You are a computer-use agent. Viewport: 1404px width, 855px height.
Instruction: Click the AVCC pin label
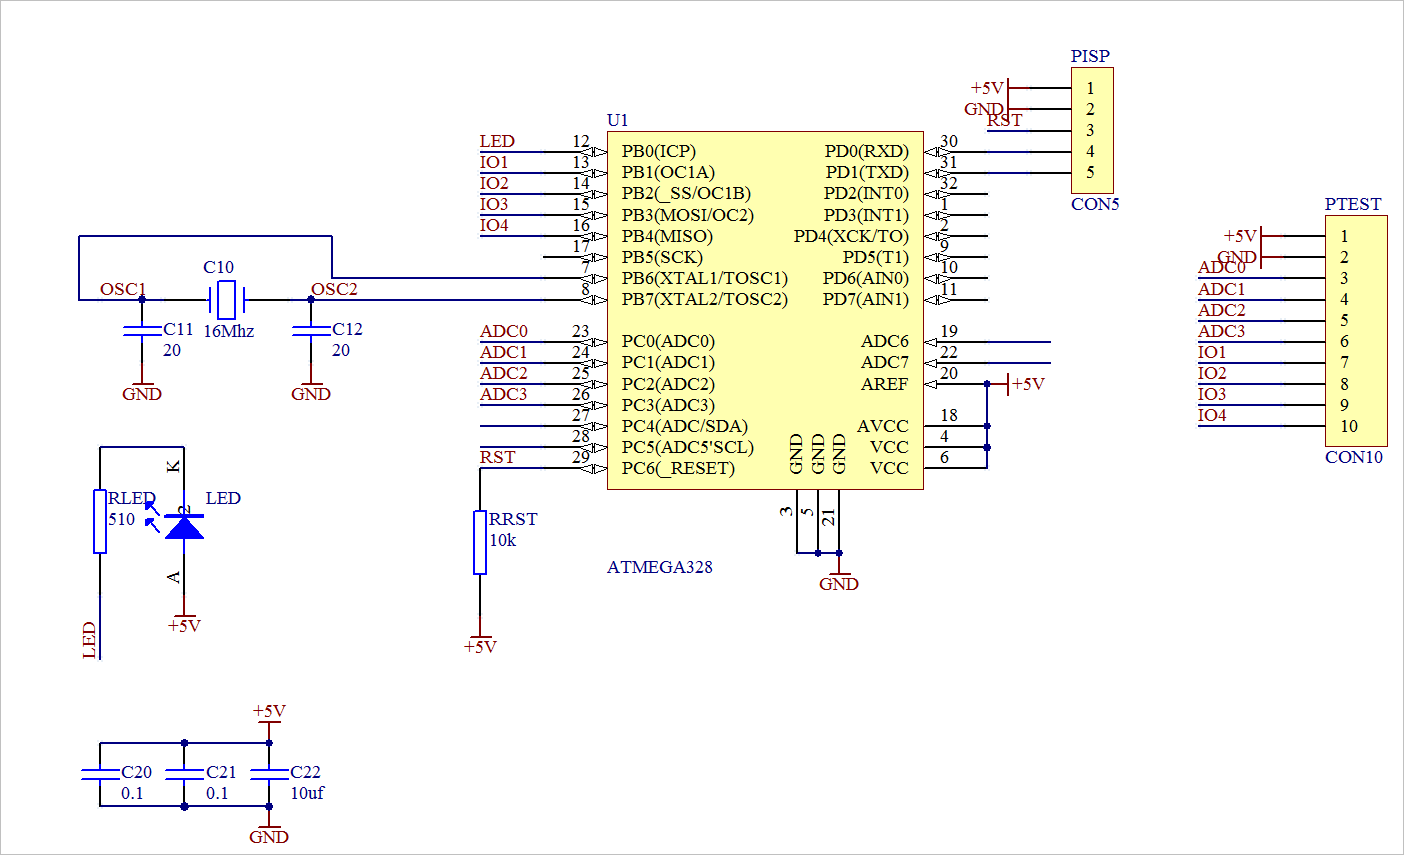point(883,426)
